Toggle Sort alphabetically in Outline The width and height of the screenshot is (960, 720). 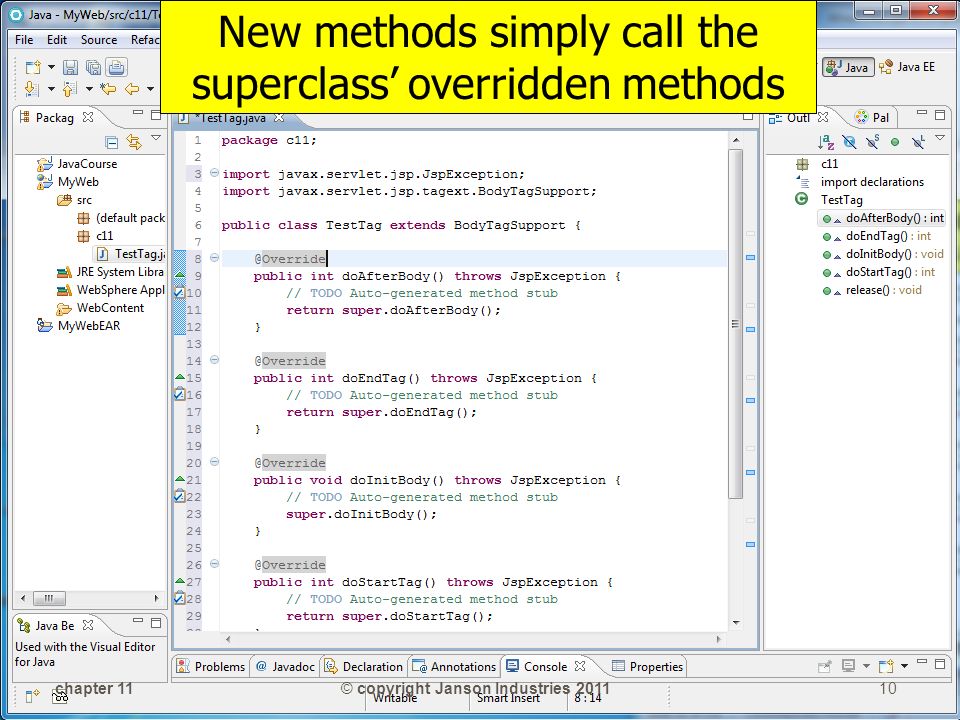click(x=826, y=142)
